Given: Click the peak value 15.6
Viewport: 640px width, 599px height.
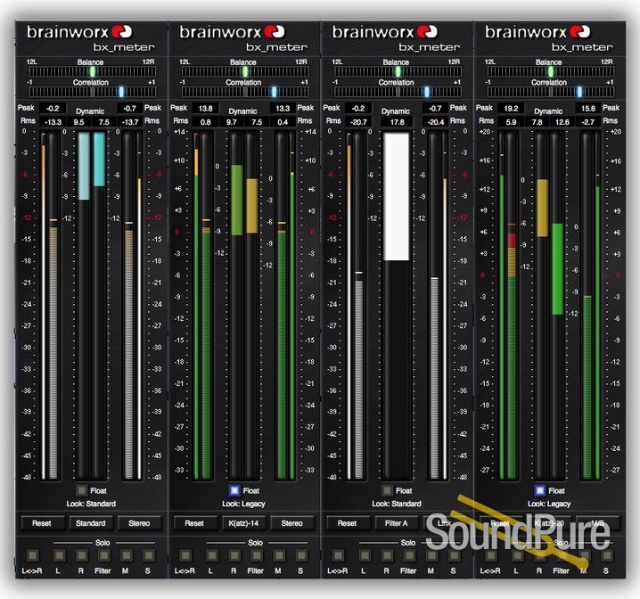Looking at the screenshot, I should point(588,109).
